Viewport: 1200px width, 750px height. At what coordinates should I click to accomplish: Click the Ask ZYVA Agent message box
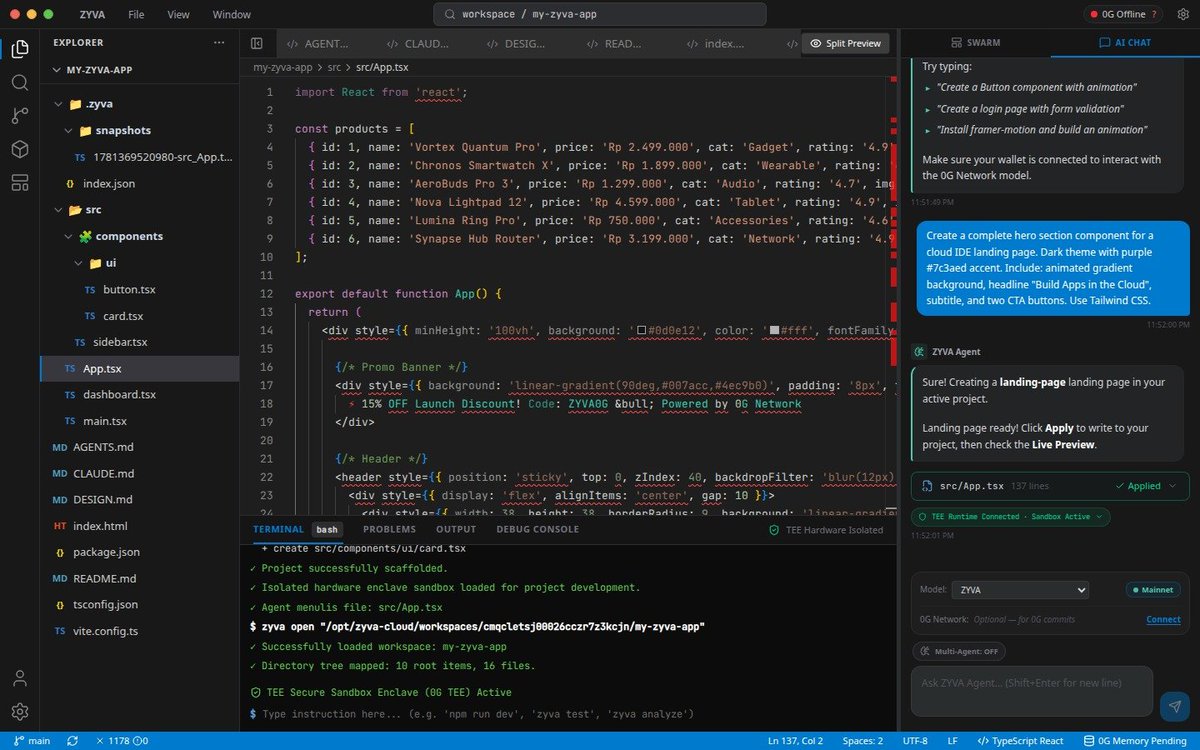click(1031, 691)
